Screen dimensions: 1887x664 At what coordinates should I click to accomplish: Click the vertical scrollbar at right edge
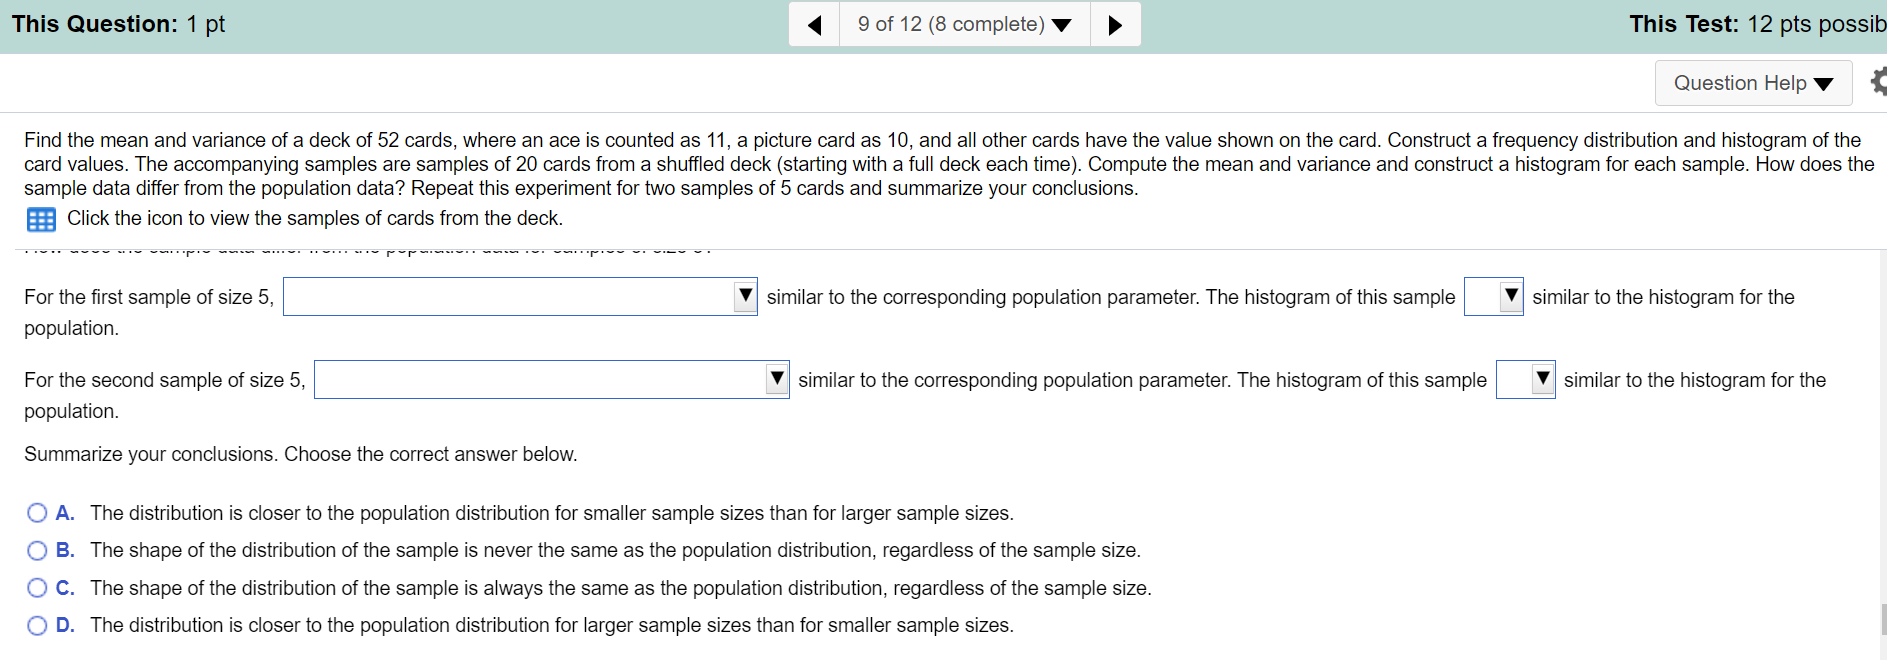point(1882,620)
